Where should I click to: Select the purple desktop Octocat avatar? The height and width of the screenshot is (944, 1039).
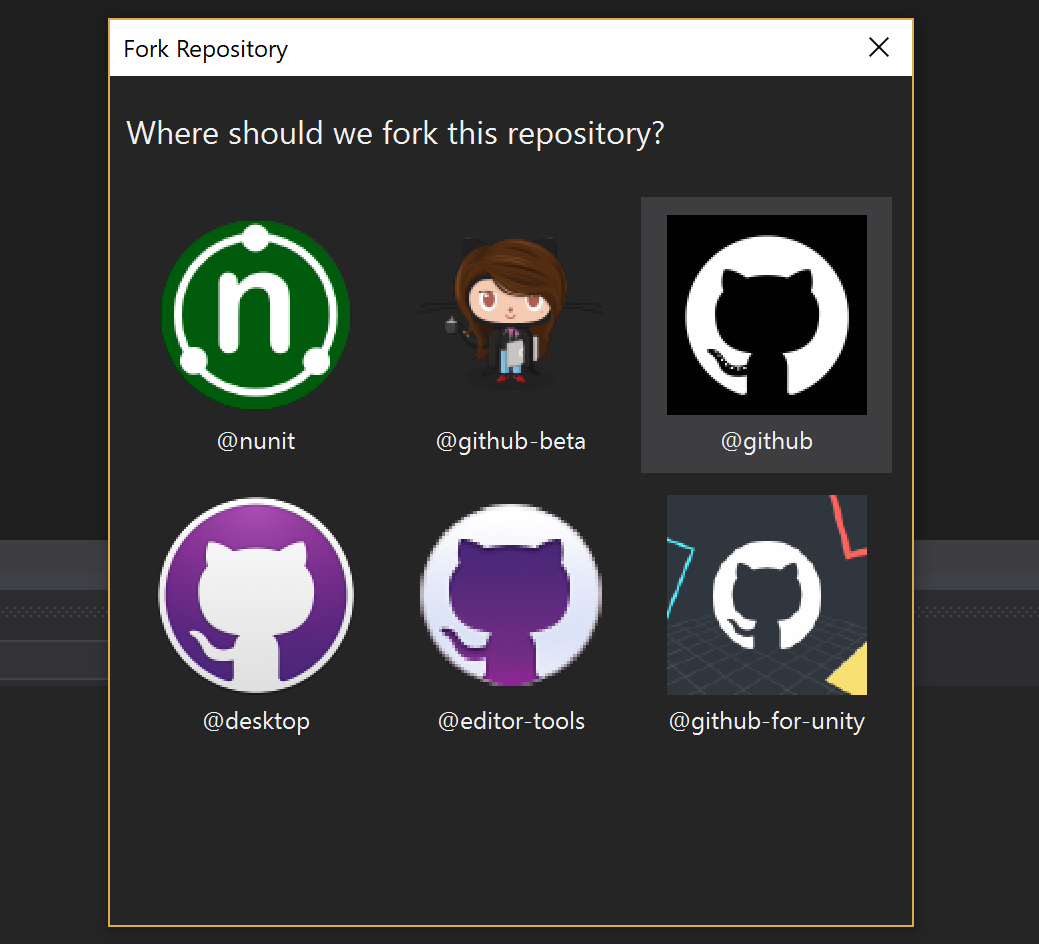pos(256,595)
